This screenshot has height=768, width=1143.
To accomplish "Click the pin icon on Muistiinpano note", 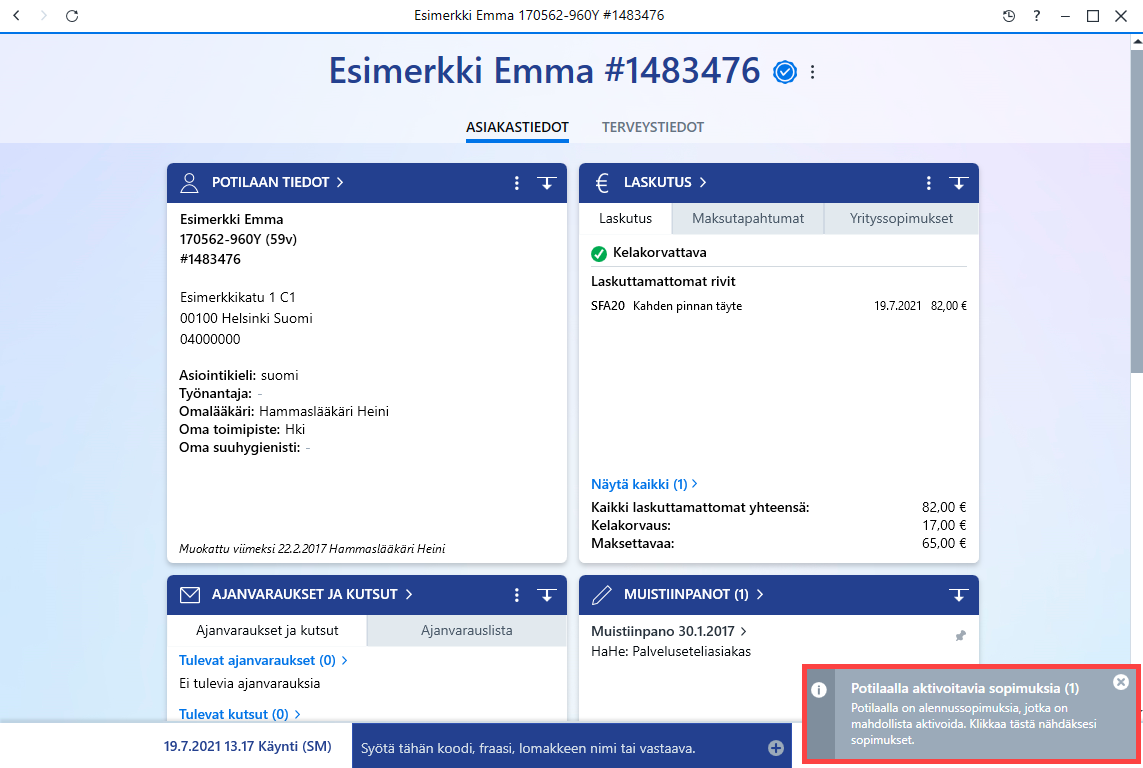I will click(x=961, y=636).
